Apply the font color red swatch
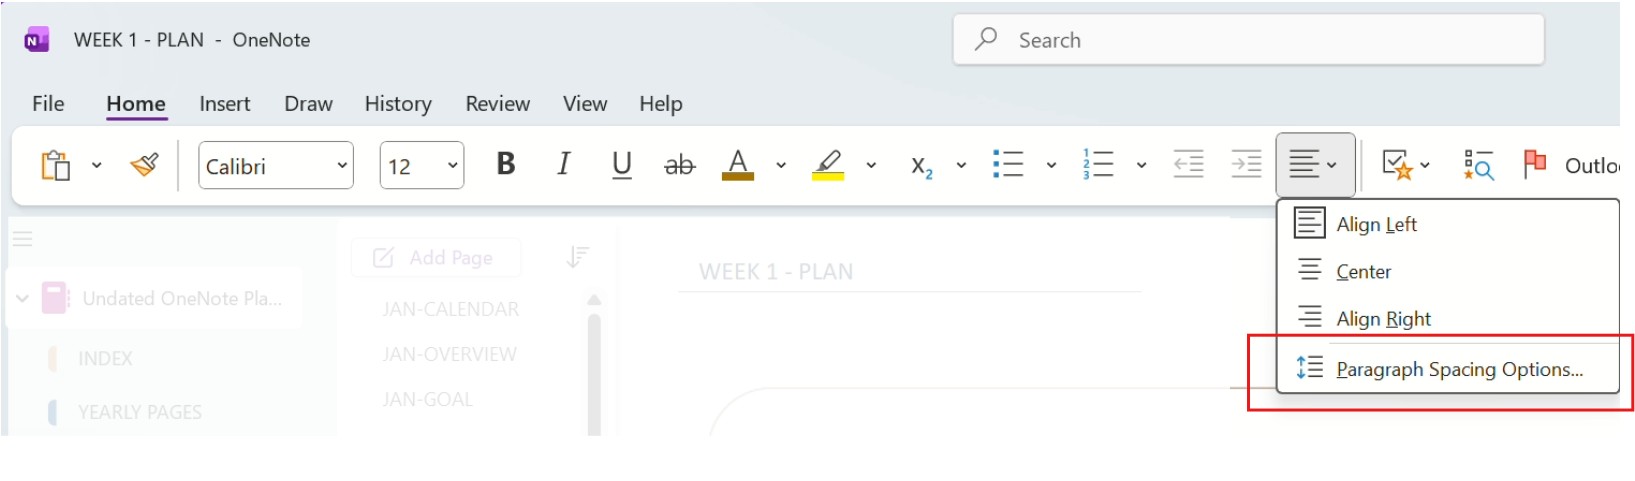 click(738, 165)
